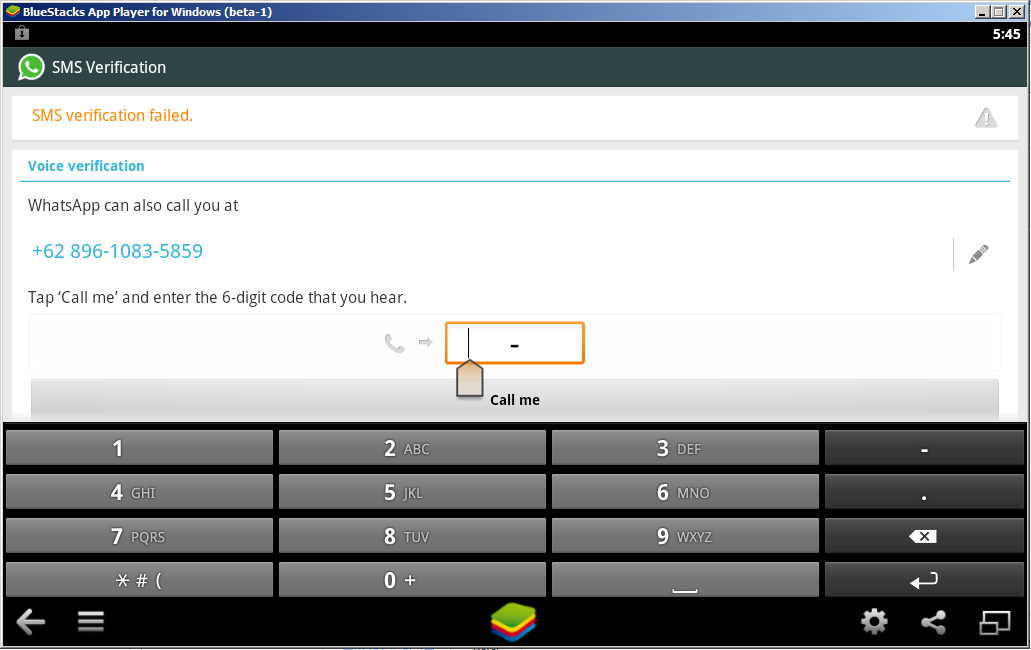Click 'SMS verification failed.' message
Screen dimensions: 1031x650
coord(112,116)
